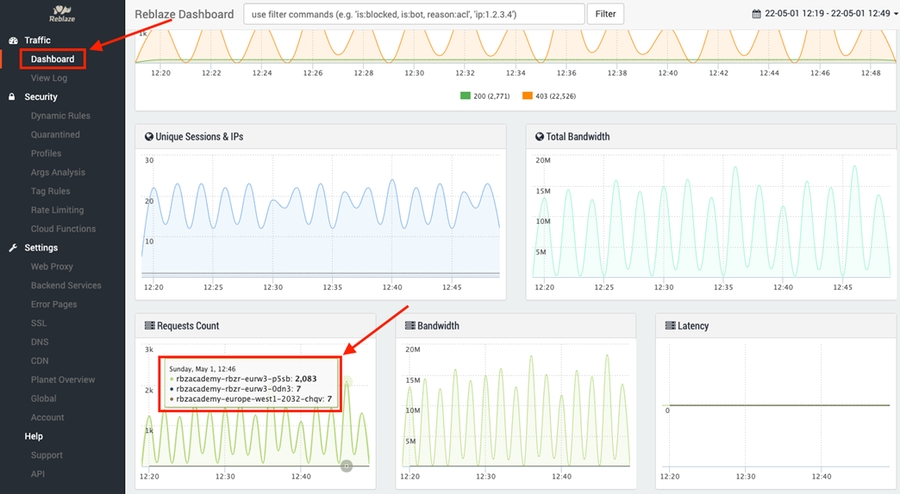Click globe icon in Total Bandwidth panel
This screenshot has width=900, height=494.
coord(539,136)
